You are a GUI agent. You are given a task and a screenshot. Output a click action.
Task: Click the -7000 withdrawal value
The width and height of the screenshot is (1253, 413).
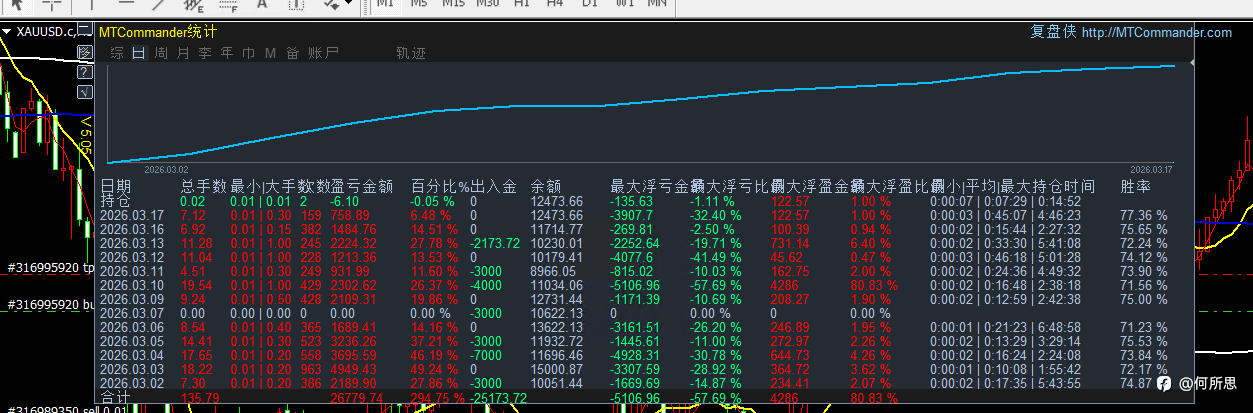click(487, 355)
